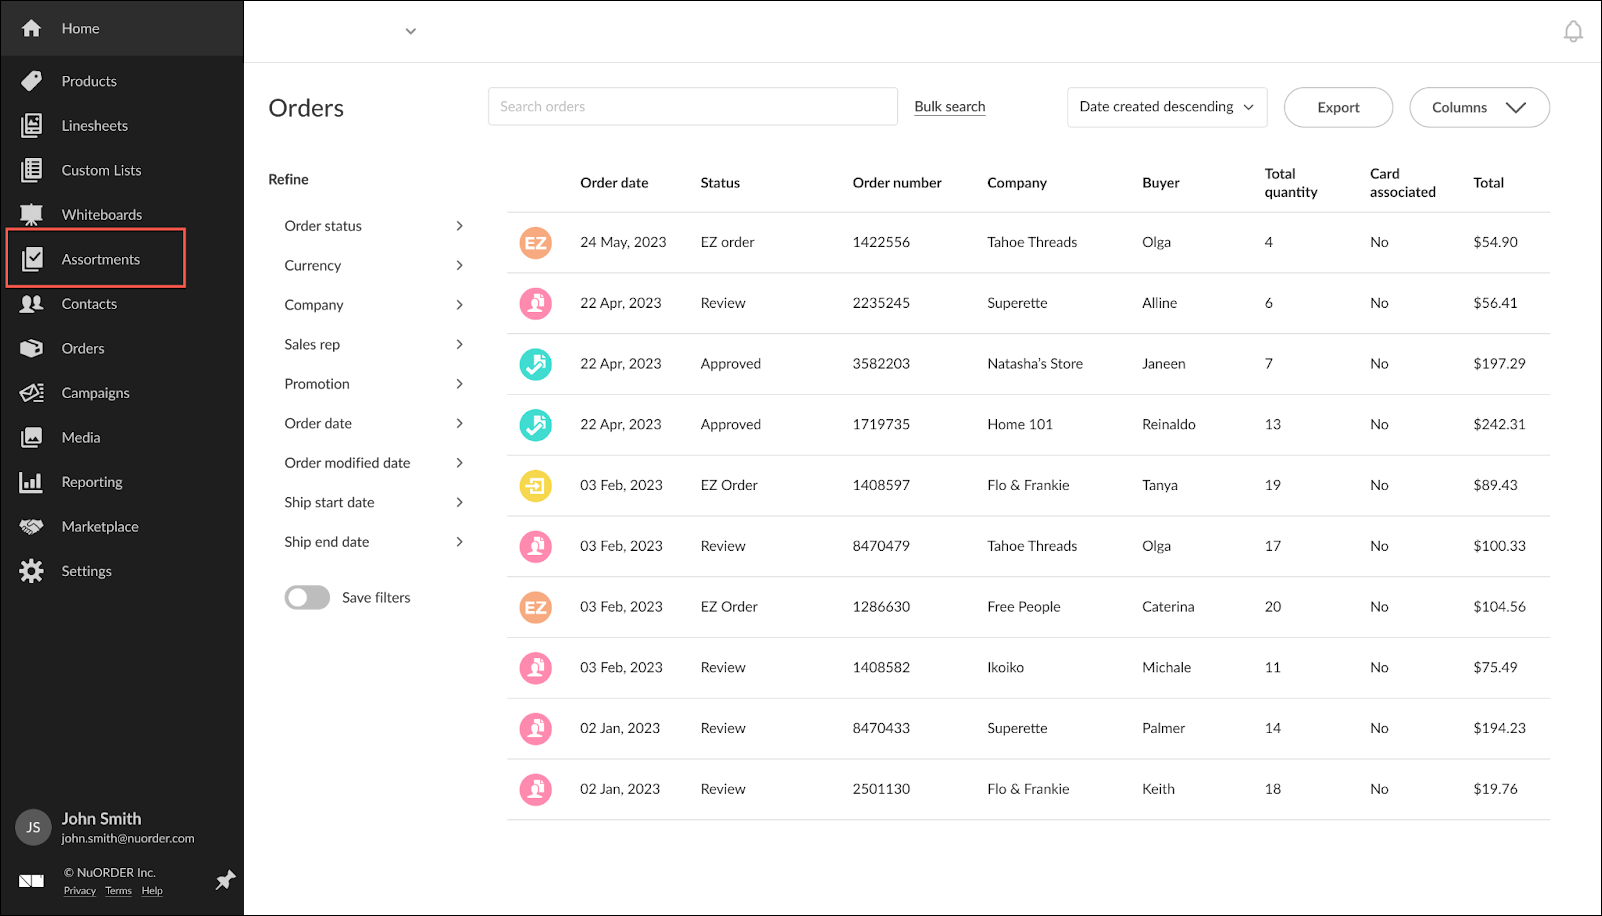
Task: Click the EZ order icon for order 1422556
Action: 536,243
